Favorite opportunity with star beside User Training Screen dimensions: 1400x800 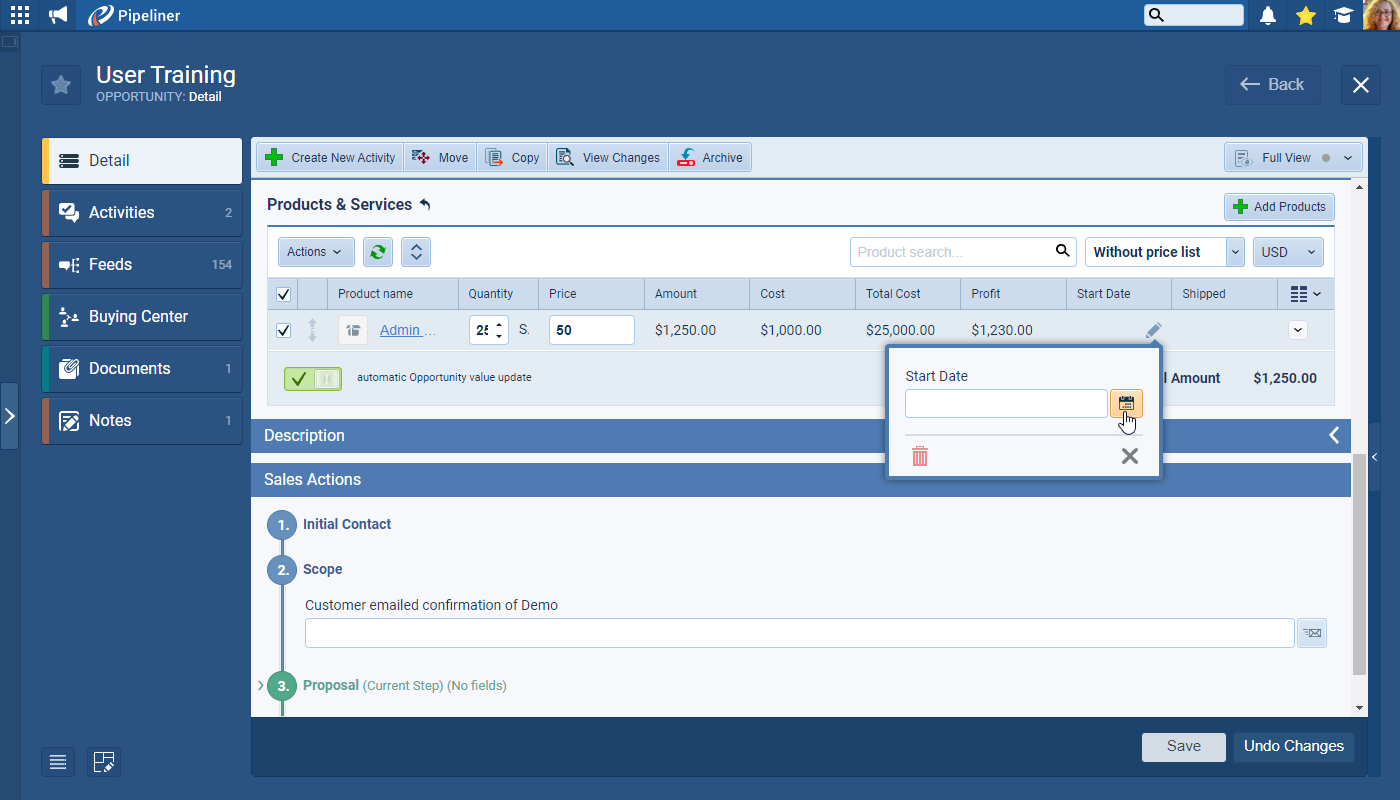pos(61,85)
